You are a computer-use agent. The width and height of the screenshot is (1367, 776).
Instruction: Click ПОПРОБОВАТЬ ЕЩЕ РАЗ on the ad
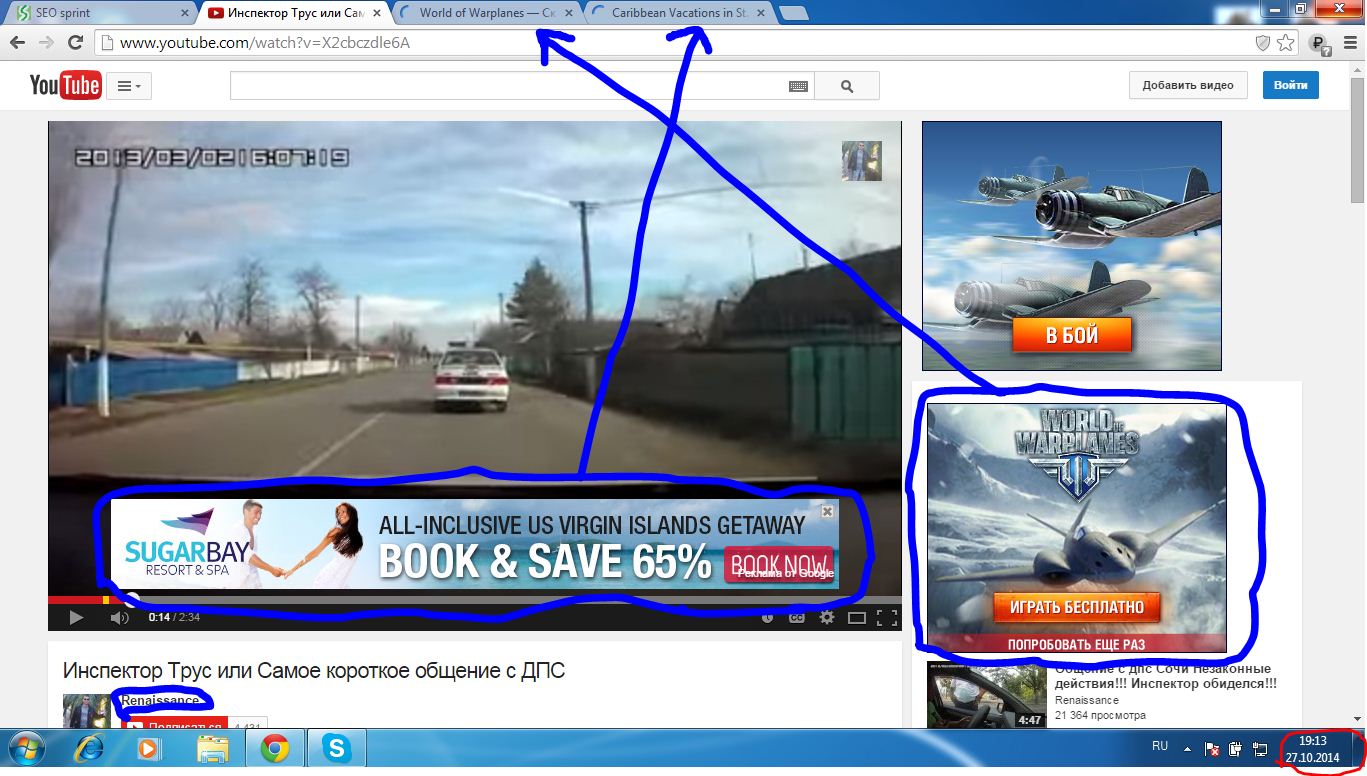[x=1076, y=644]
